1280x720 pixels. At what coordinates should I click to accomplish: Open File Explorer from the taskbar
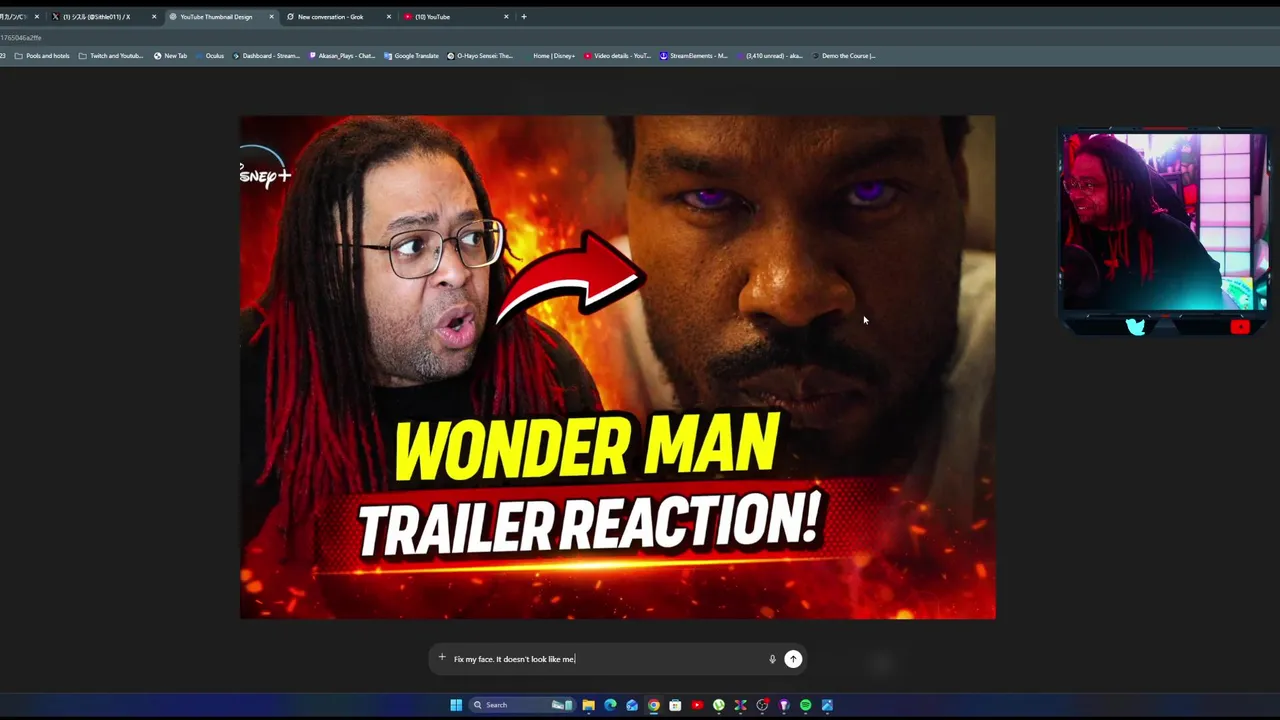[x=589, y=705]
